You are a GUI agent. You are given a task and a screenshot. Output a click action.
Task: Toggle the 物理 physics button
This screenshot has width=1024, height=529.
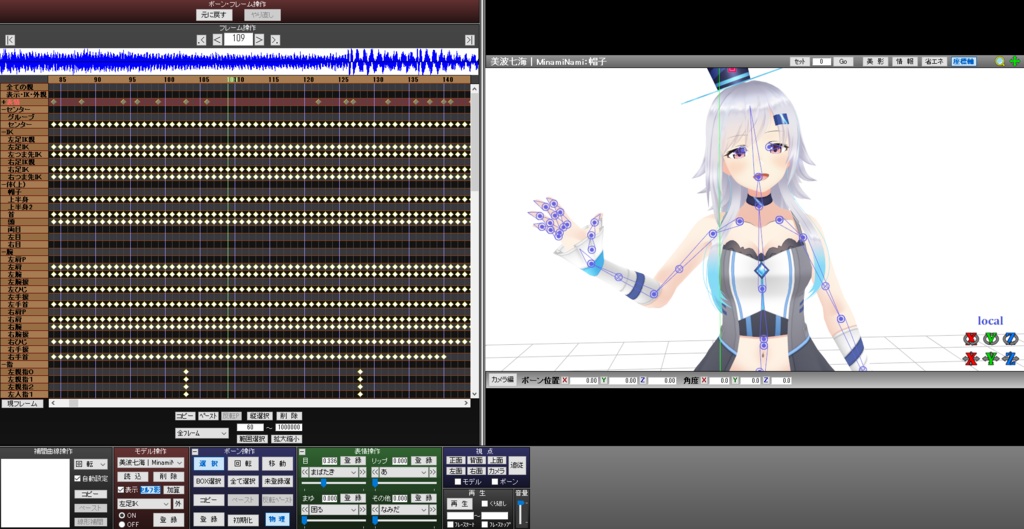(x=278, y=520)
